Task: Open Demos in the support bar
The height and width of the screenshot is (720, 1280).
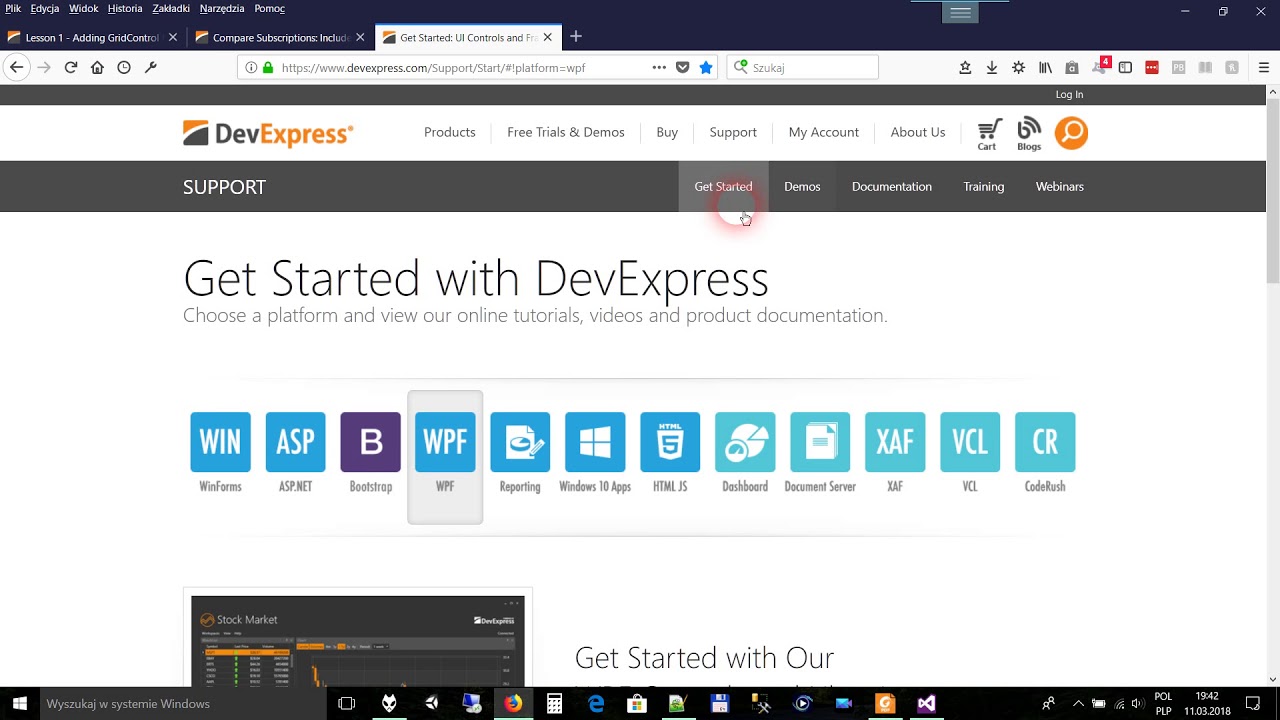Action: (x=802, y=187)
